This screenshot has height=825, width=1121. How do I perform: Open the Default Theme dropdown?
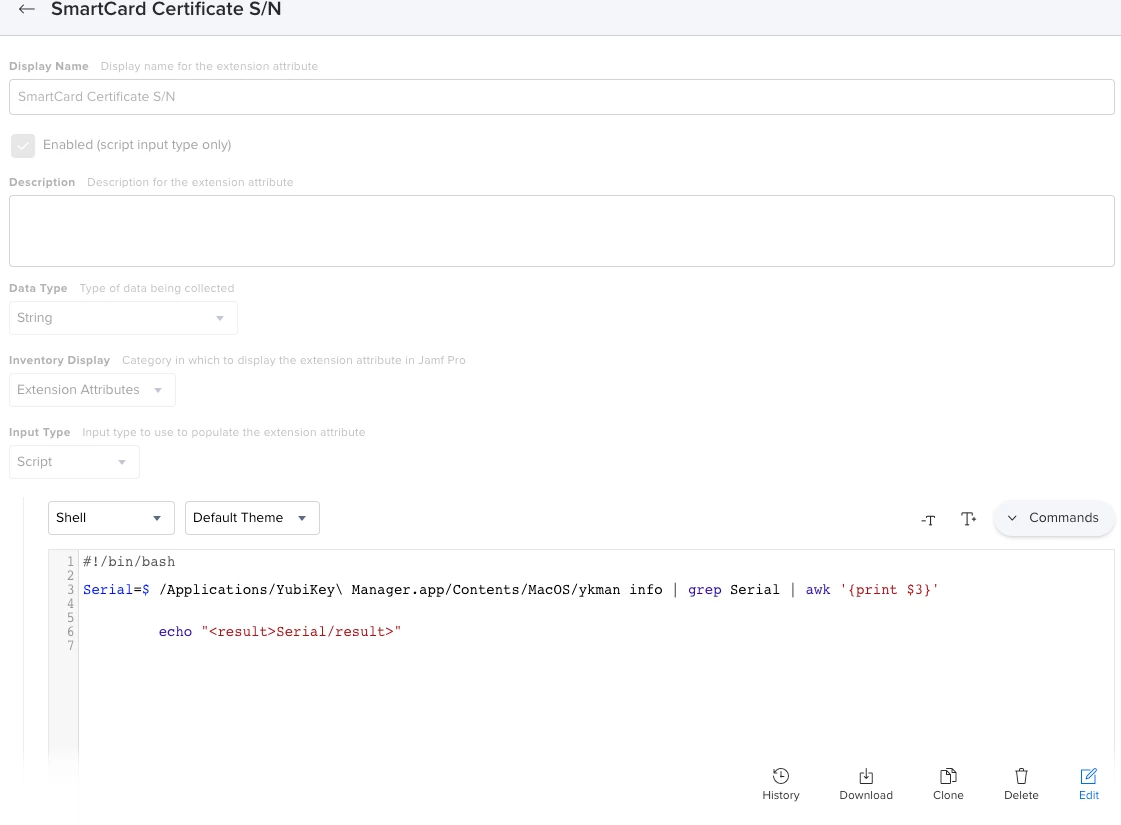coord(252,518)
